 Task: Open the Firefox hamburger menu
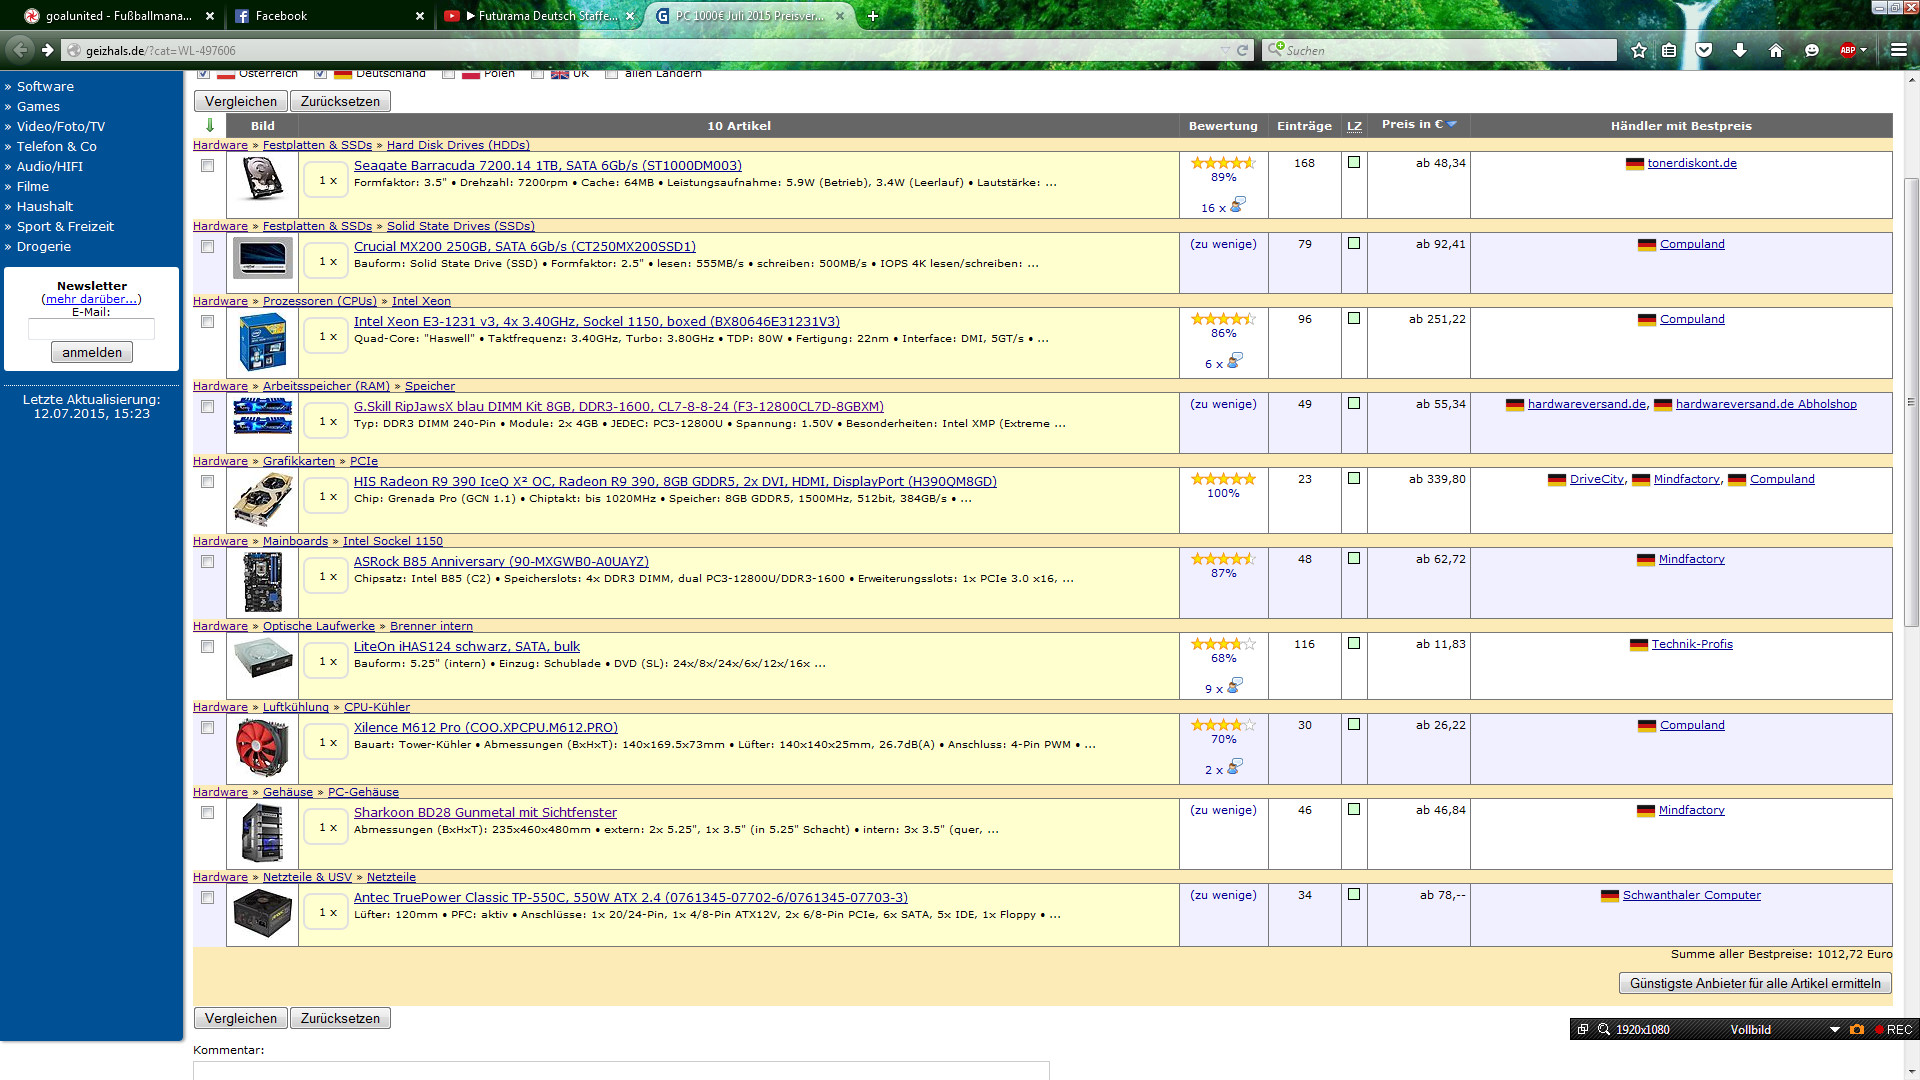1898,50
